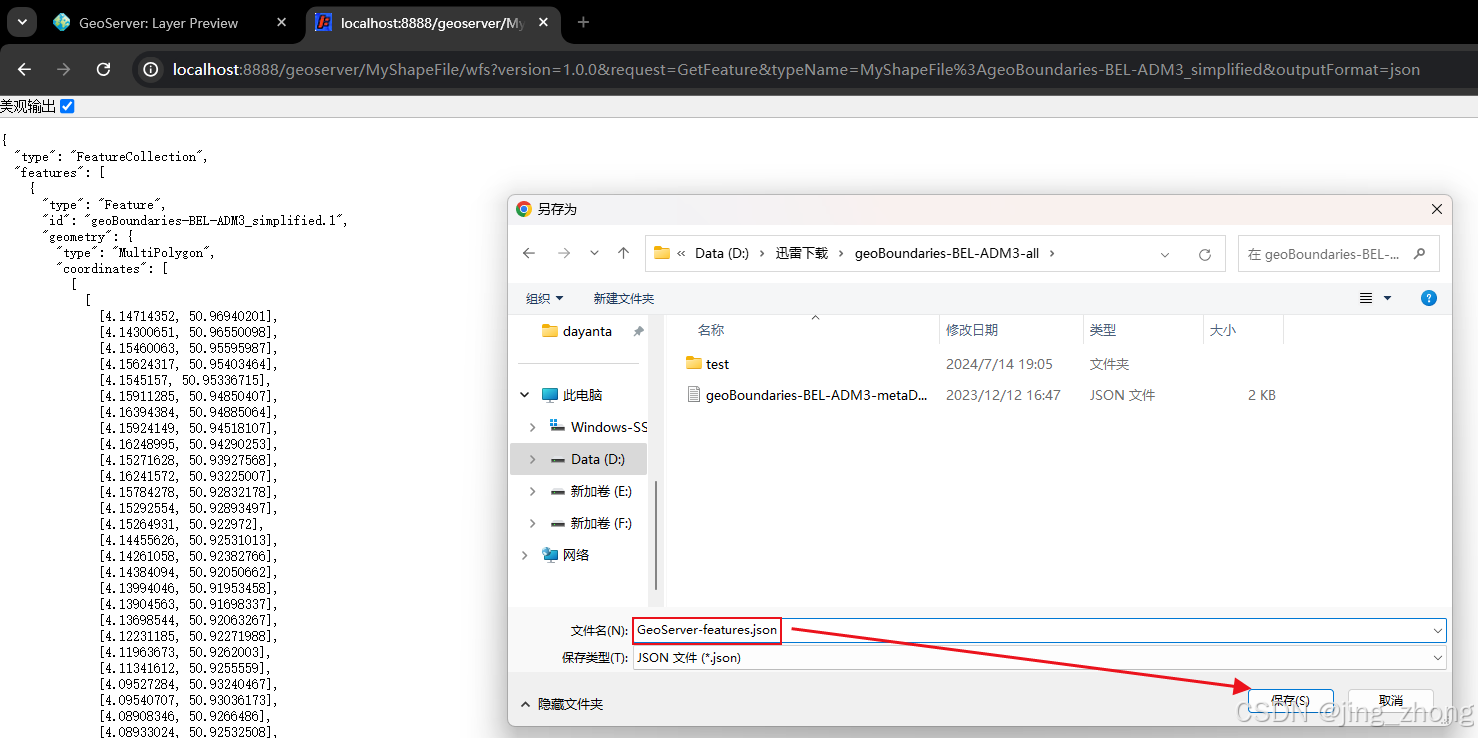This screenshot has width=1478, height=738.
Task: Change the file list view layout
Action: point(1366,298)
